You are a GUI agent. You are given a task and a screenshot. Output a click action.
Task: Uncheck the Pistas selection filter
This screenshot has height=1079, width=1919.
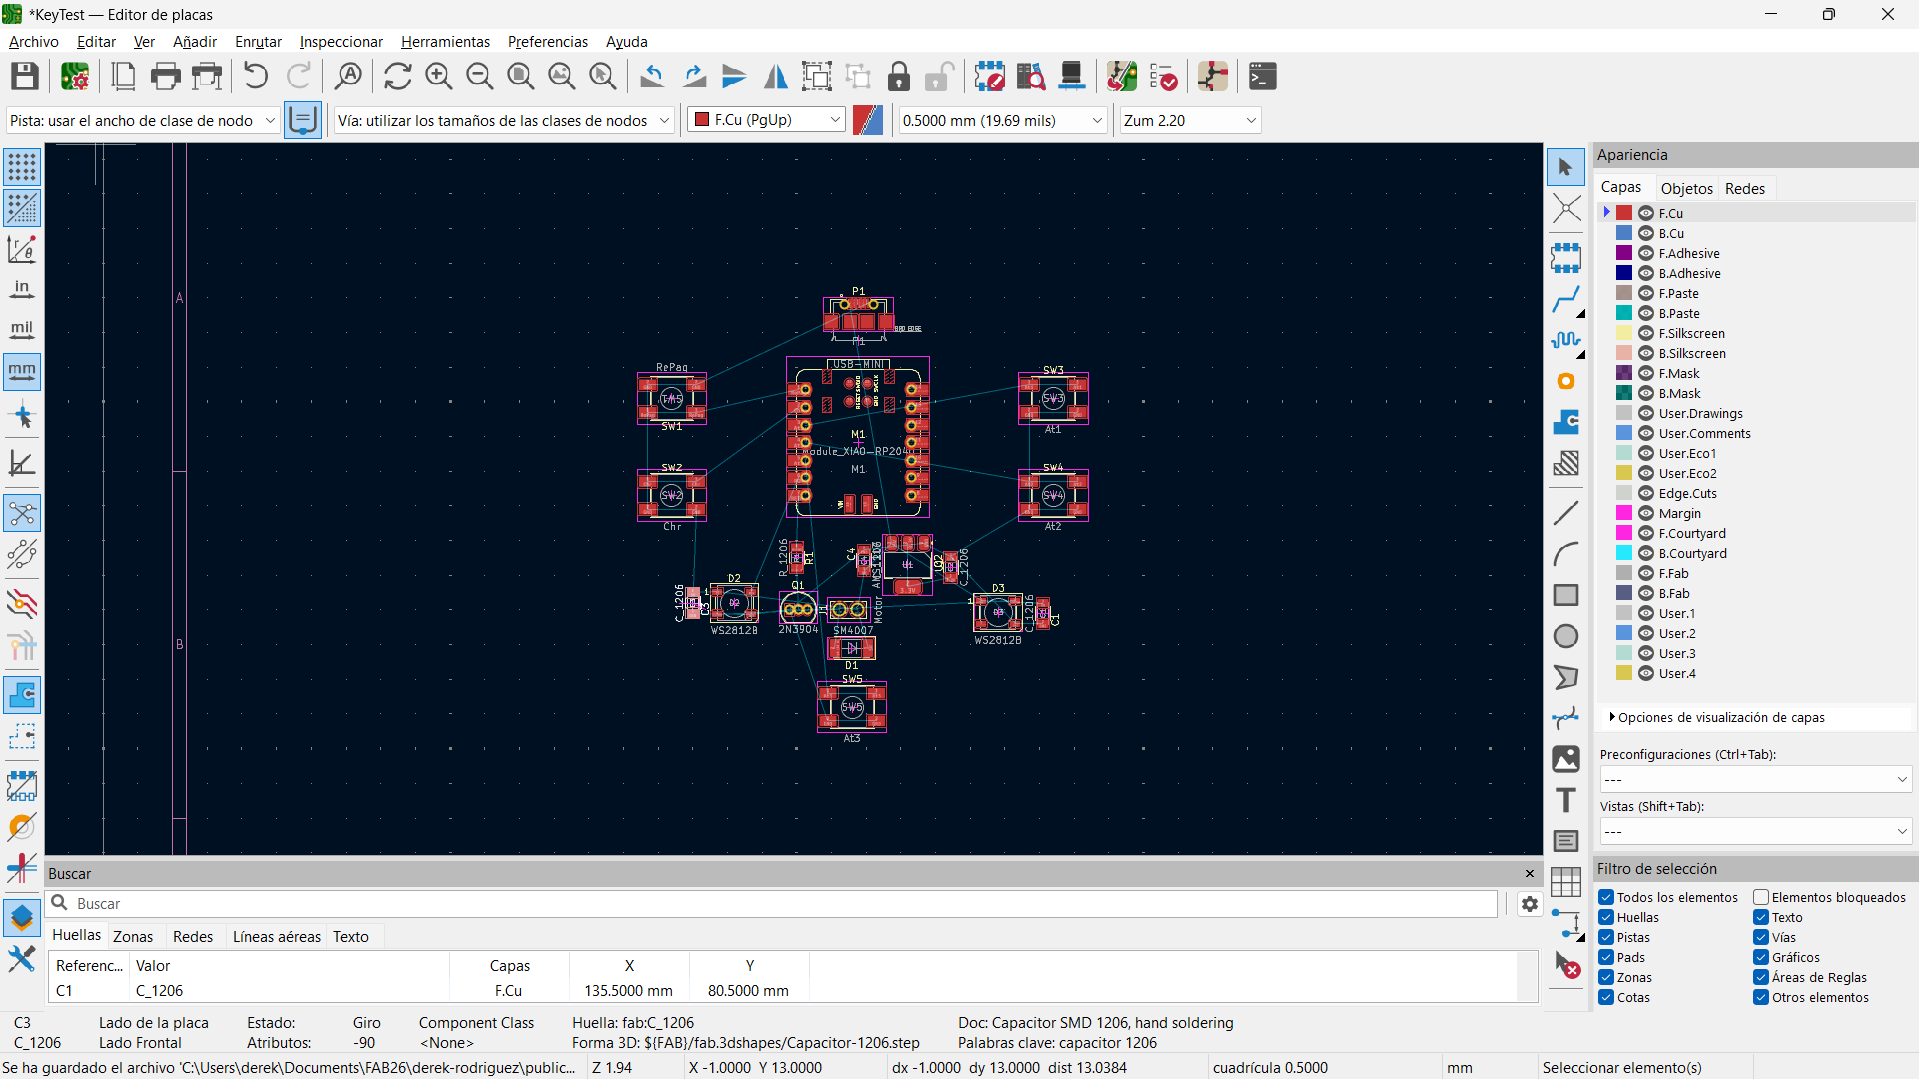(1606, 937)
